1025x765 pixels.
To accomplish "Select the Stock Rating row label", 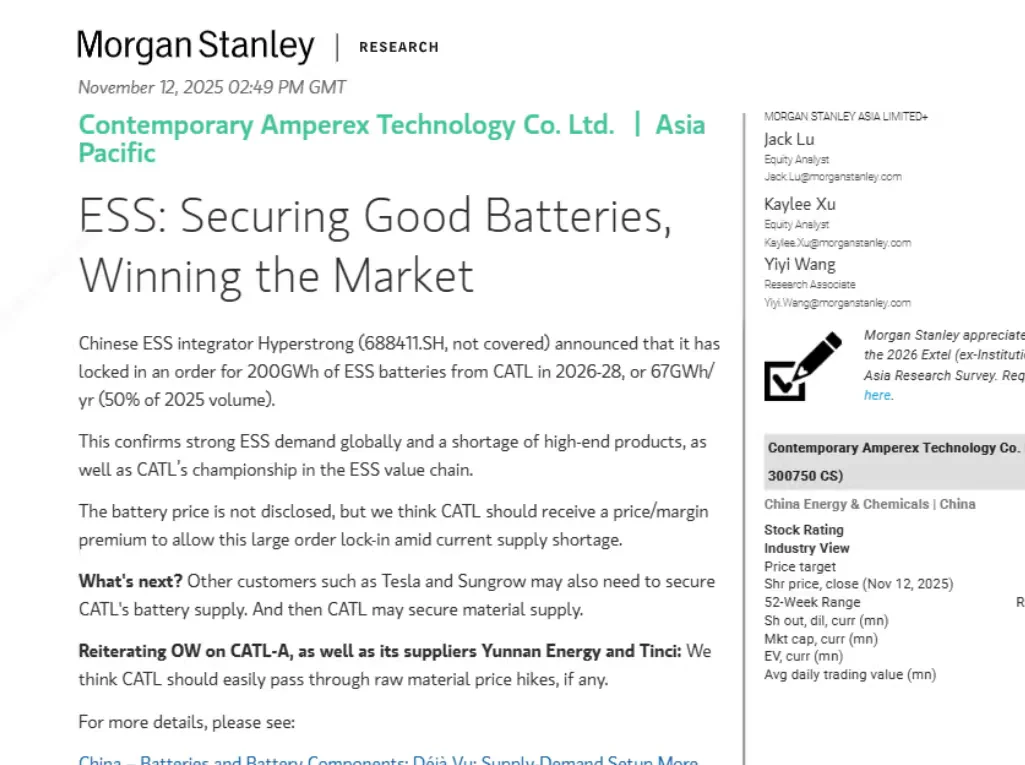I will (803, 530).
